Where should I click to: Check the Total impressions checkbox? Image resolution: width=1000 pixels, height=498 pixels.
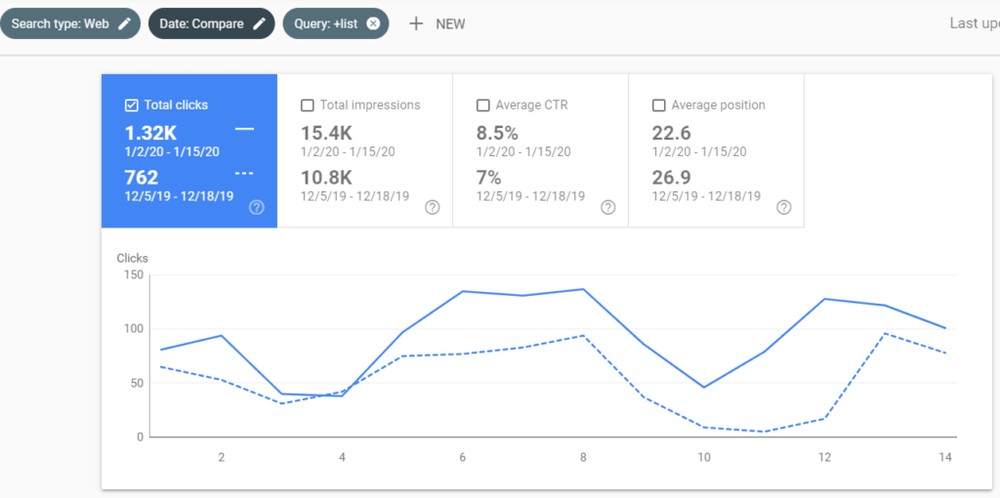coord(307,105)
